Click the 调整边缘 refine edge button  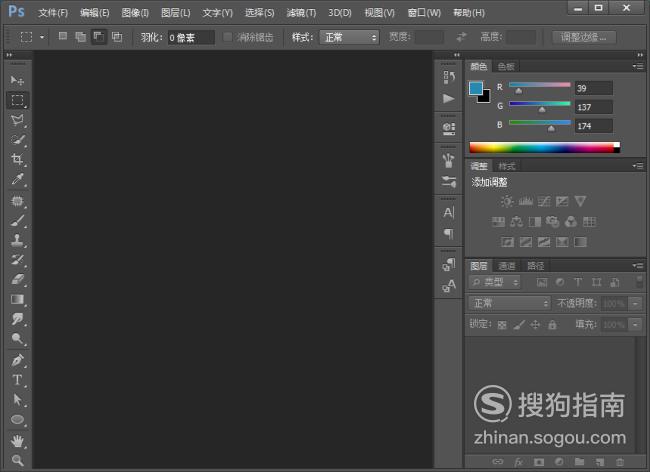(x=584, y=37)
